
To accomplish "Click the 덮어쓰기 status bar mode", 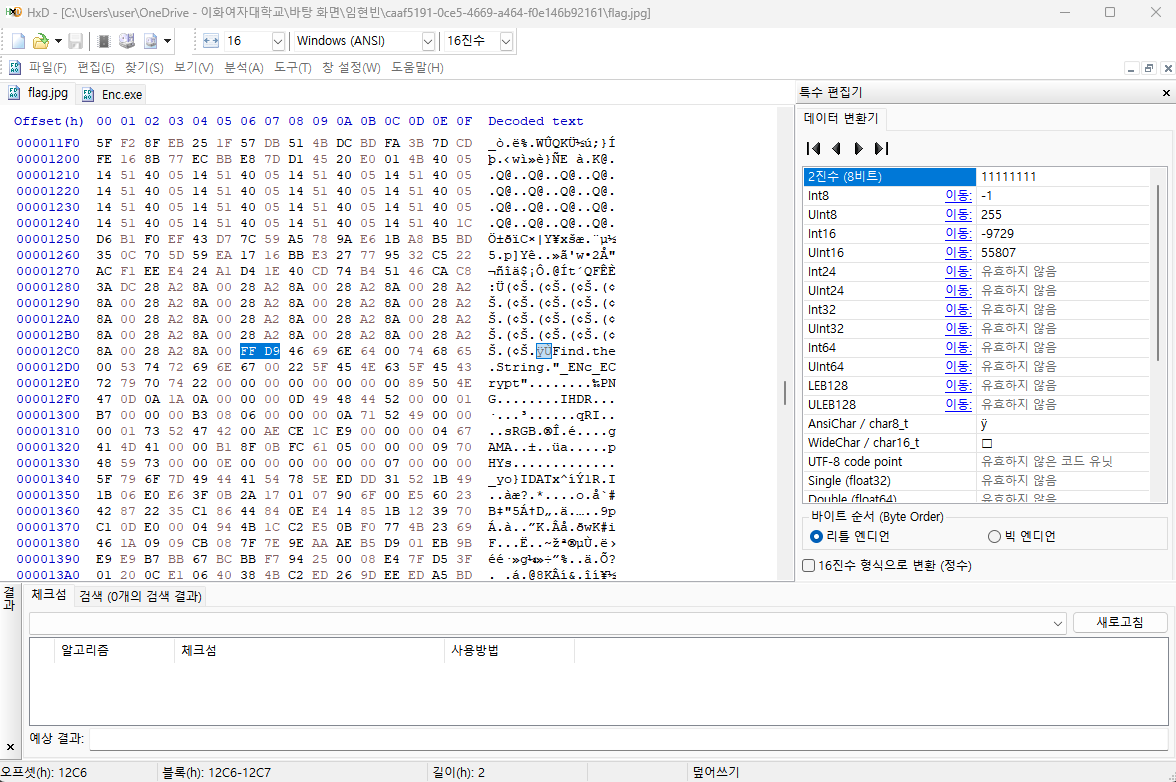I will point(716,772).
